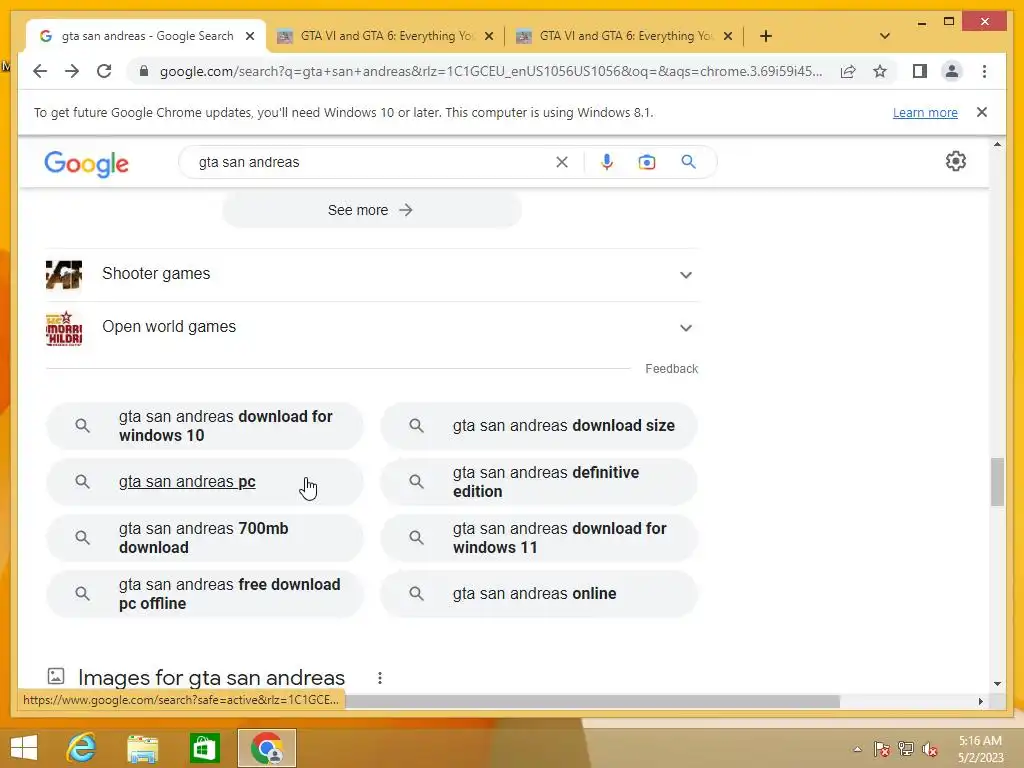Screen dimensions: 1024x768
Task: Dismiss the Chrome update notice bar
Action: click(982, 112)
